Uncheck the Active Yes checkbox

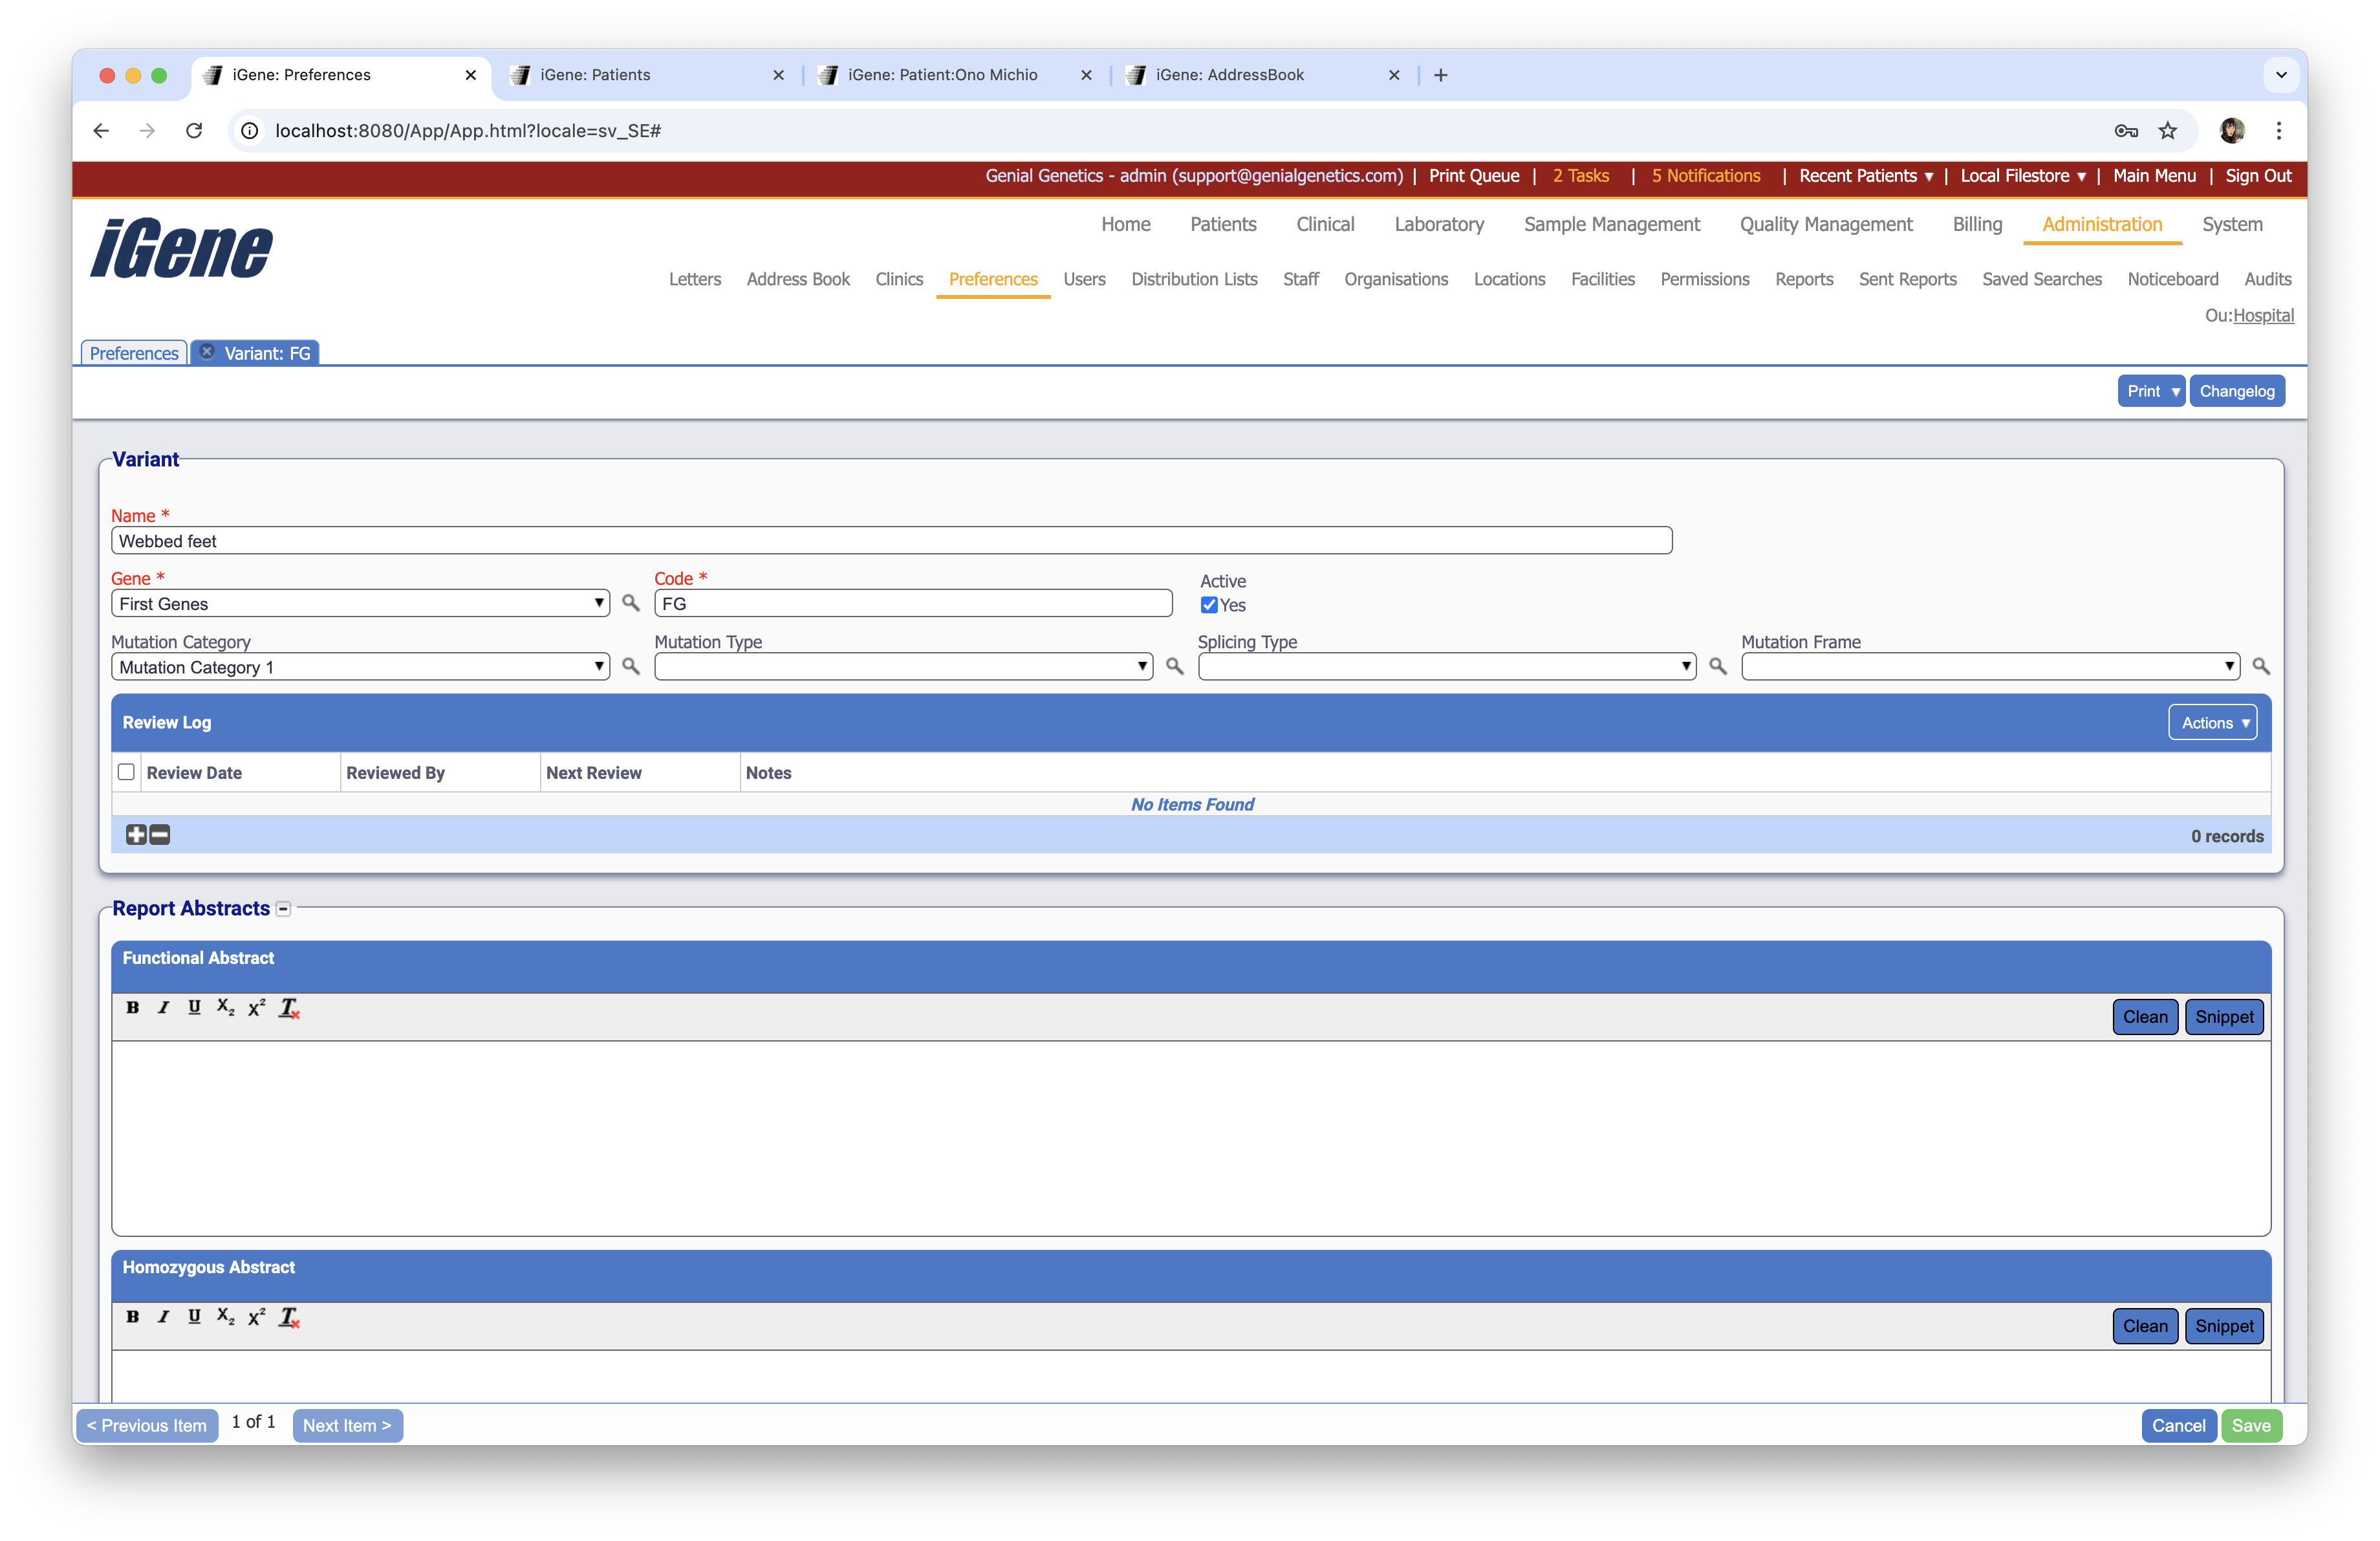coord(1209,605)
